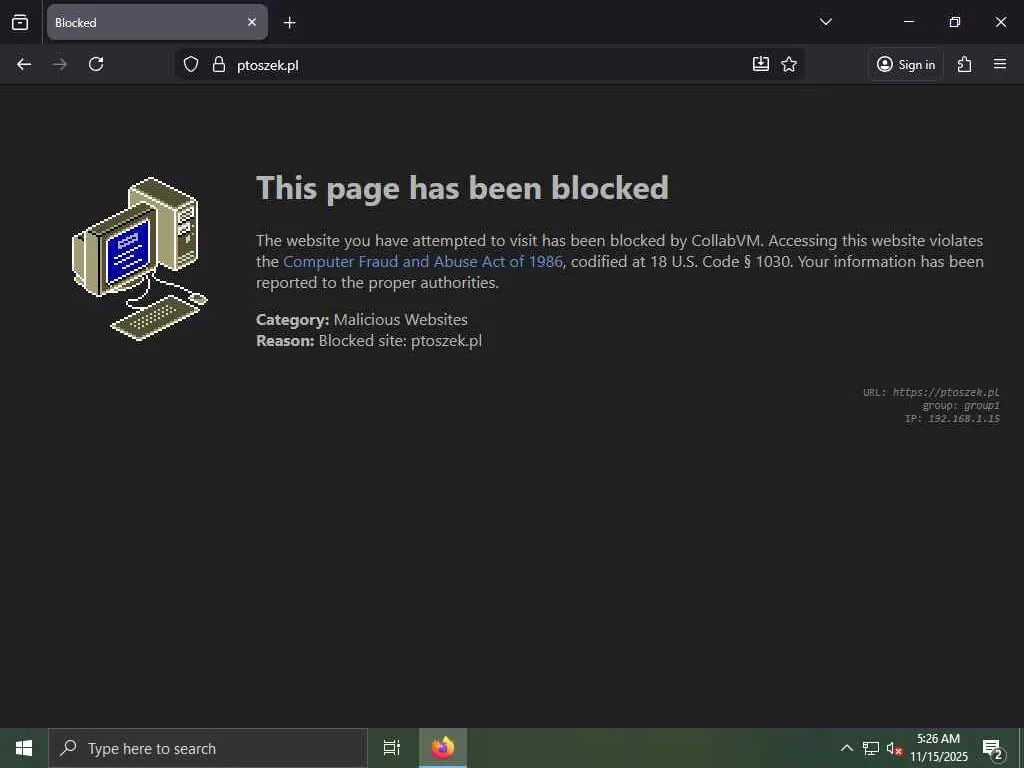Open the Action Center notifications
Viewport: 1024px width, 768px height.
coord(993,748)
